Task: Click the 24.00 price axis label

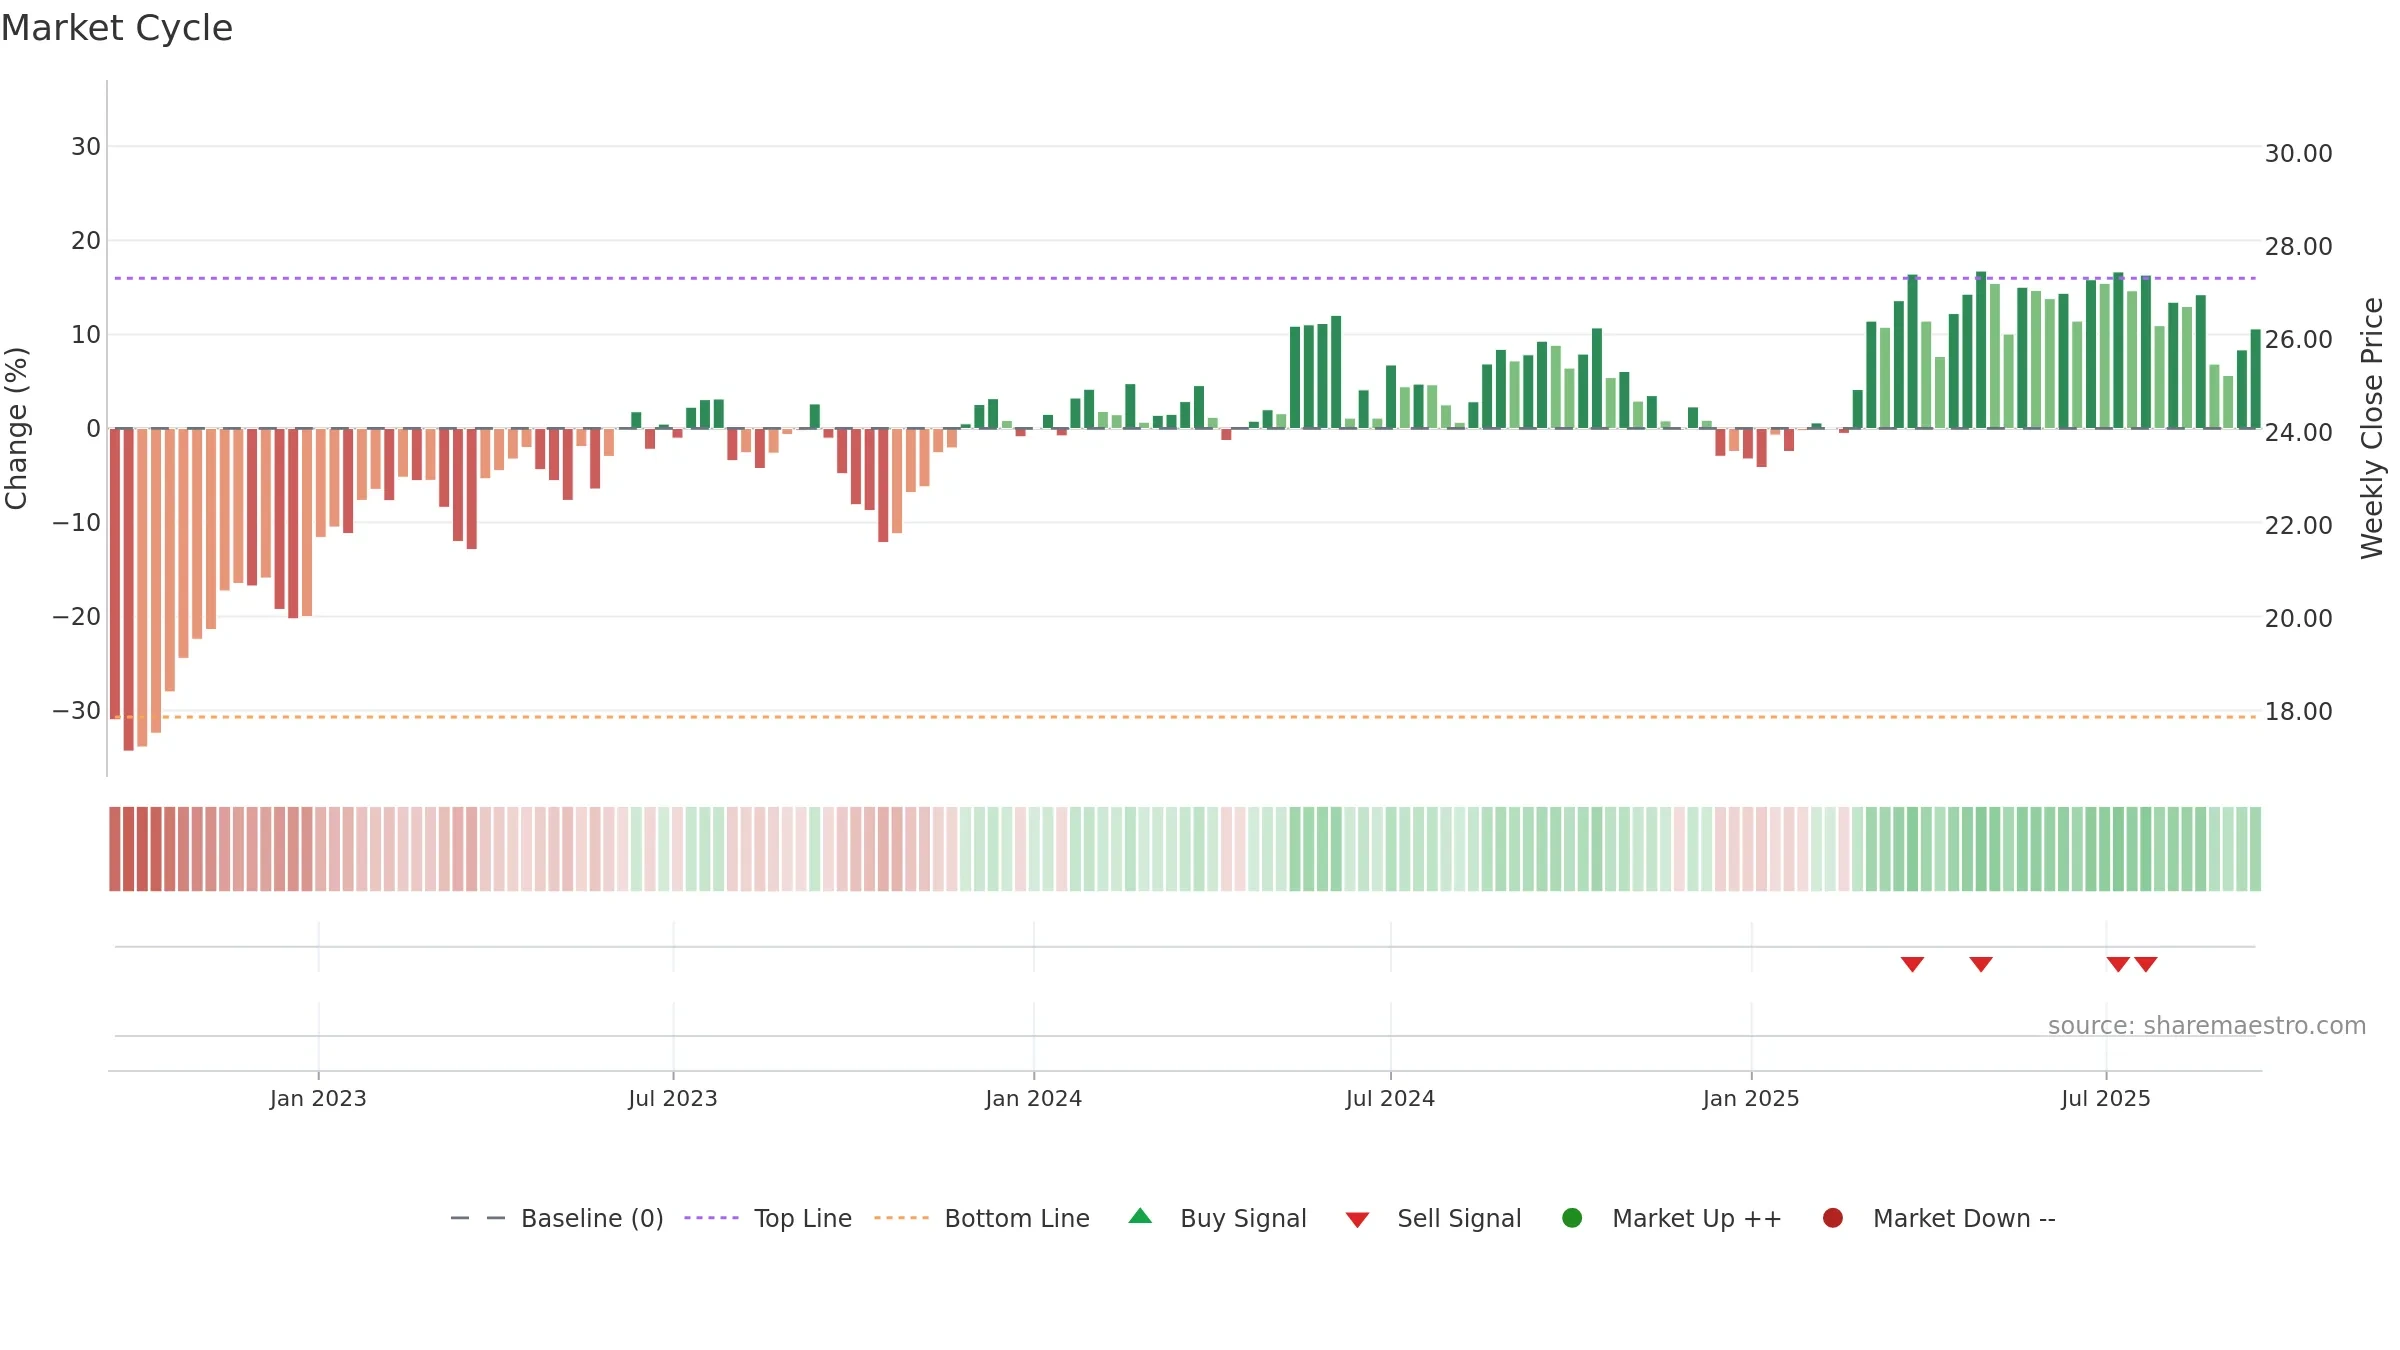Action: coord(2298,432)
